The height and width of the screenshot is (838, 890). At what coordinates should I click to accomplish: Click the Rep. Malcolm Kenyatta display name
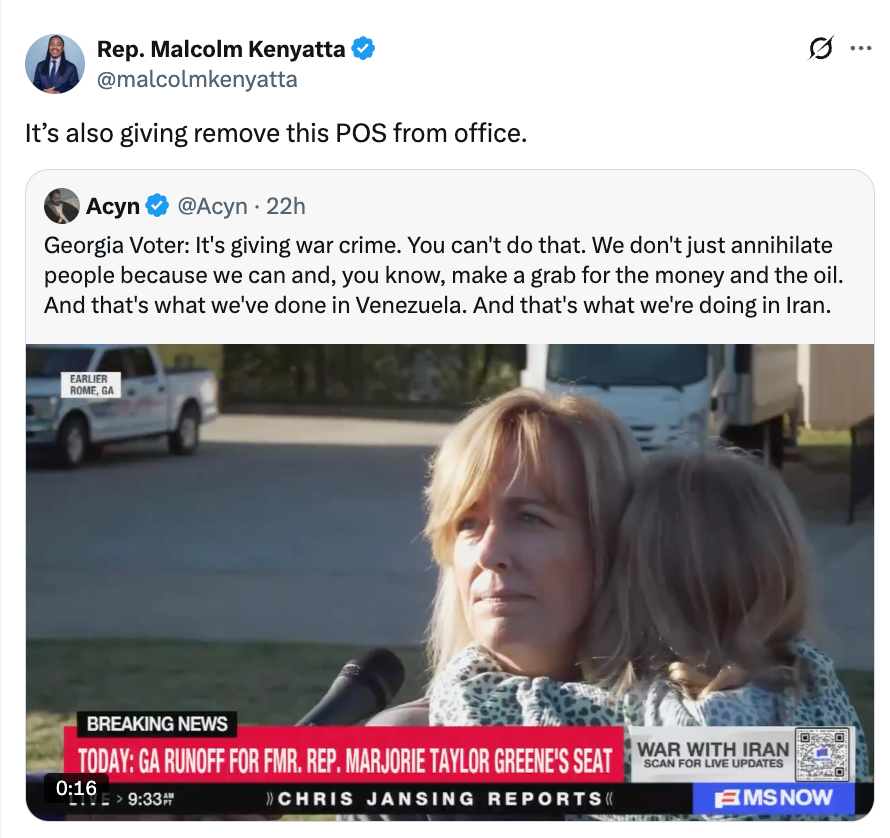click(221, 49)
